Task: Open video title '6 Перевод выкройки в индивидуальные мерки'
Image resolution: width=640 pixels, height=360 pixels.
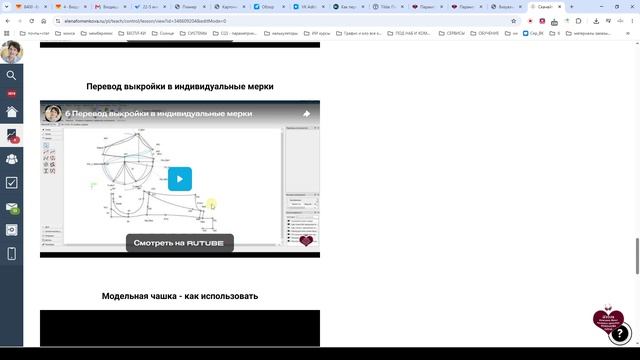Action: tap(158, 113)
